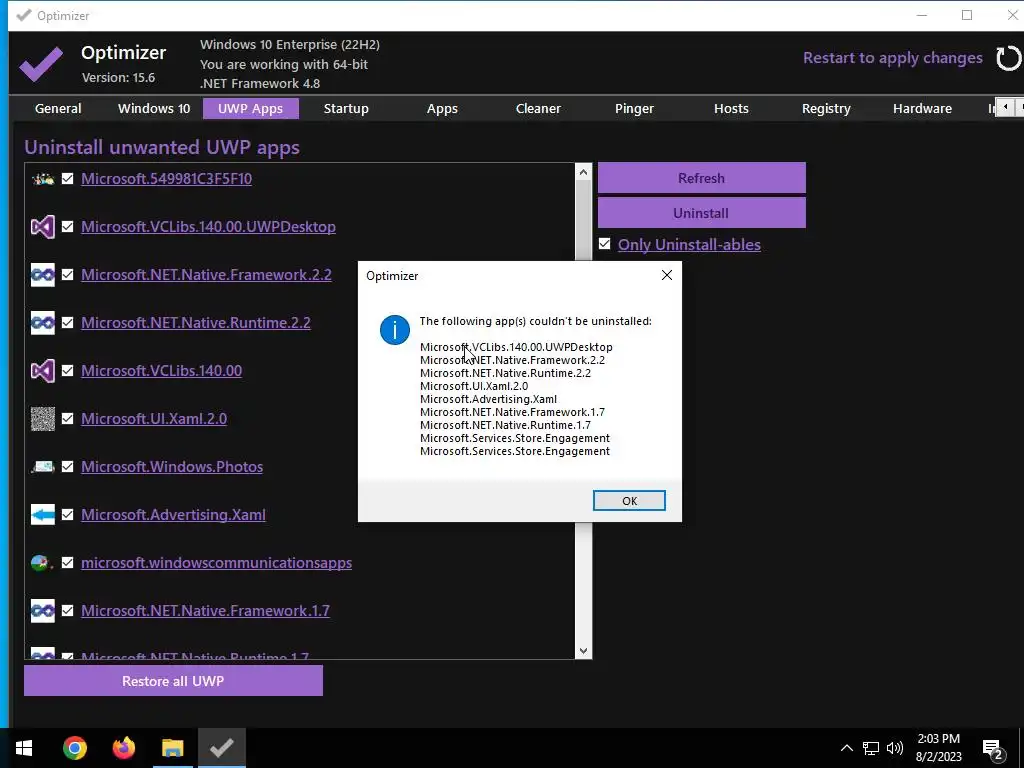Image resolution: width=1024 pixels, height=768 pixels.
Task: Click the microsoft.windowscommunicationsapps link
Action: (x=216, y=562)
